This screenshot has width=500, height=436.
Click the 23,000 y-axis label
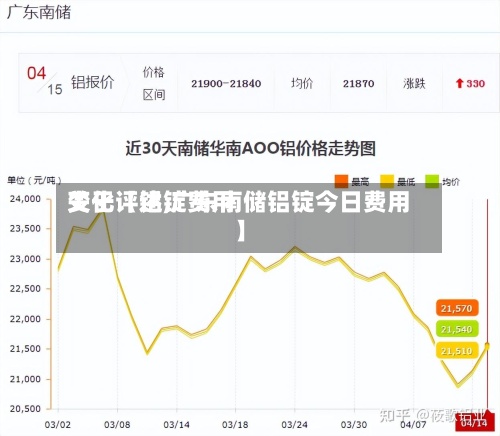coord(25,259)
